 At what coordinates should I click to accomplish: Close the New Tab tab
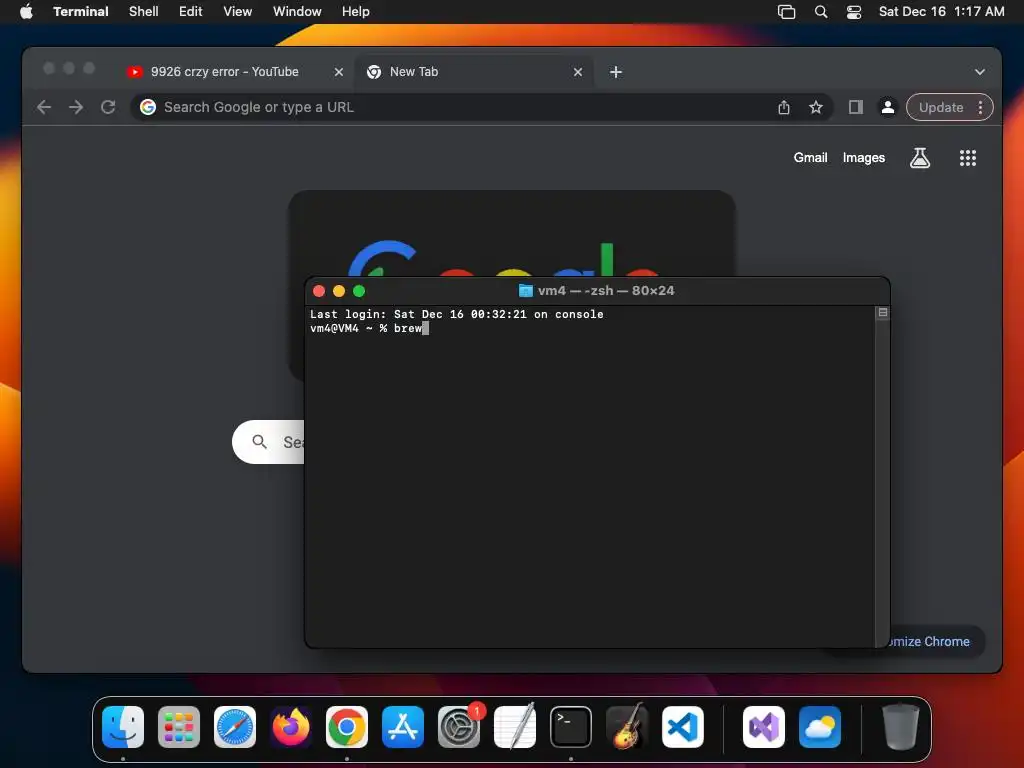coord(578,72)
